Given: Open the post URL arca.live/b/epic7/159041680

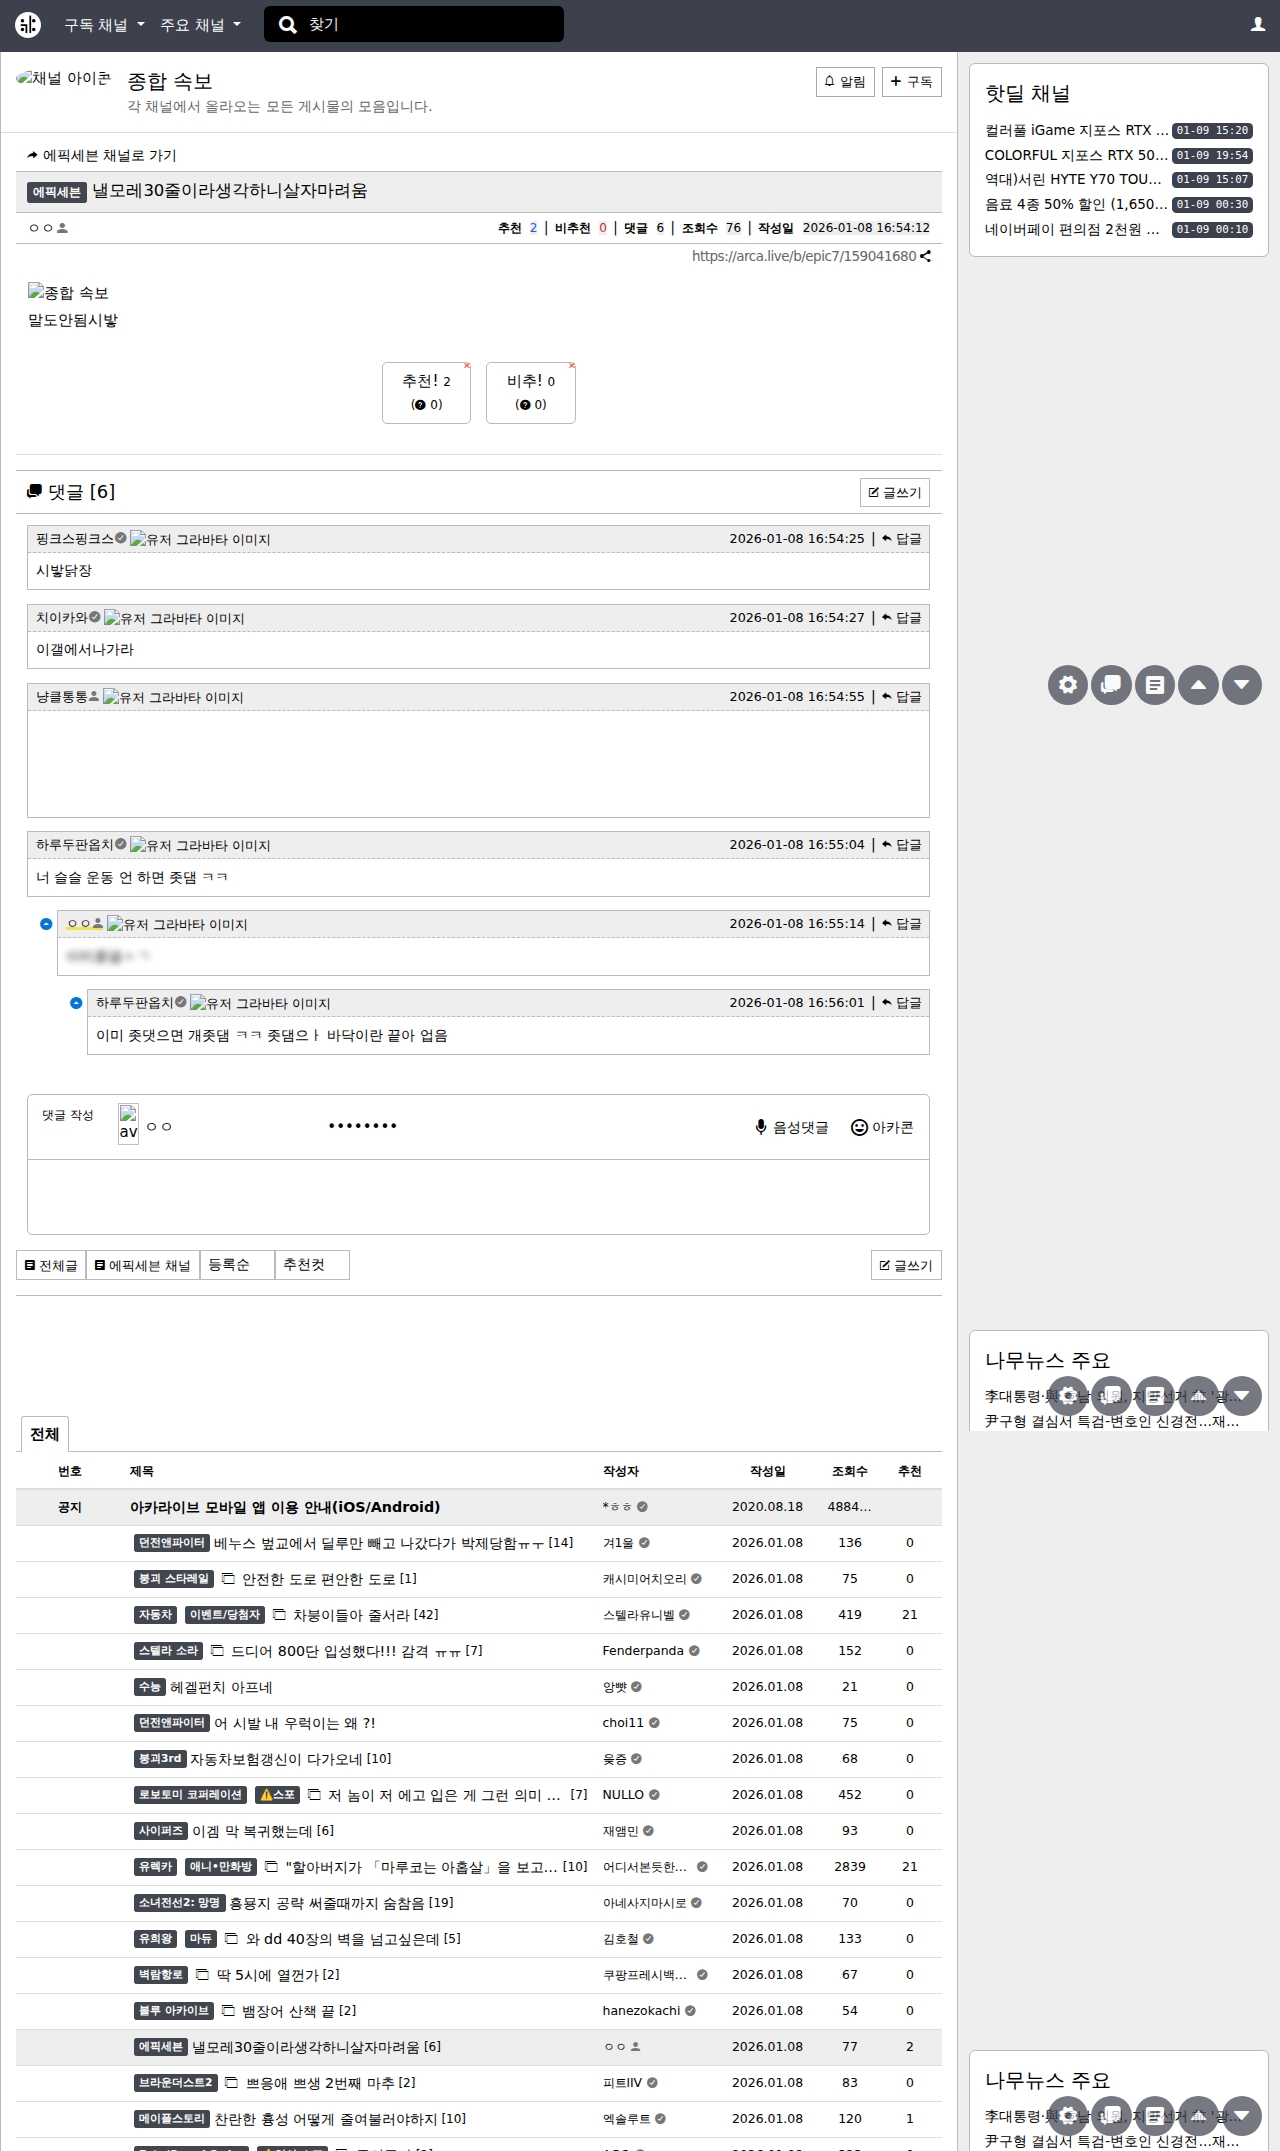Looking at the screenshot, I should 804,256.
